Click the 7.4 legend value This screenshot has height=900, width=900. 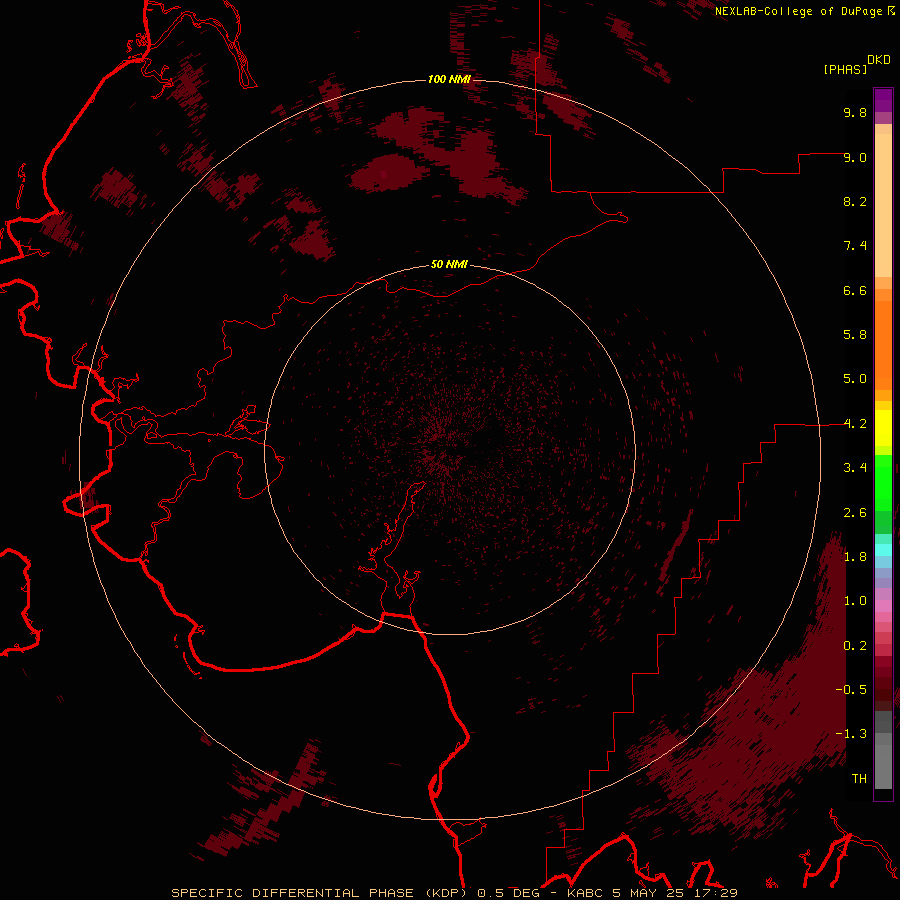(x=855, y=246)
